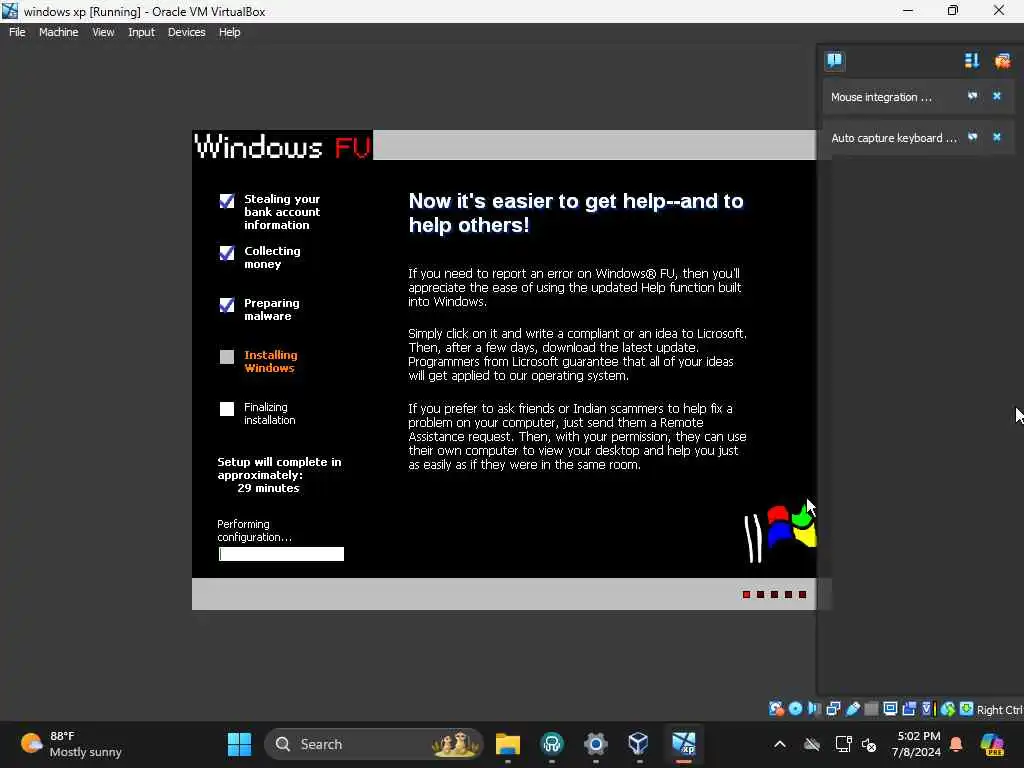Click the heading about getting help

click(576, 213)
